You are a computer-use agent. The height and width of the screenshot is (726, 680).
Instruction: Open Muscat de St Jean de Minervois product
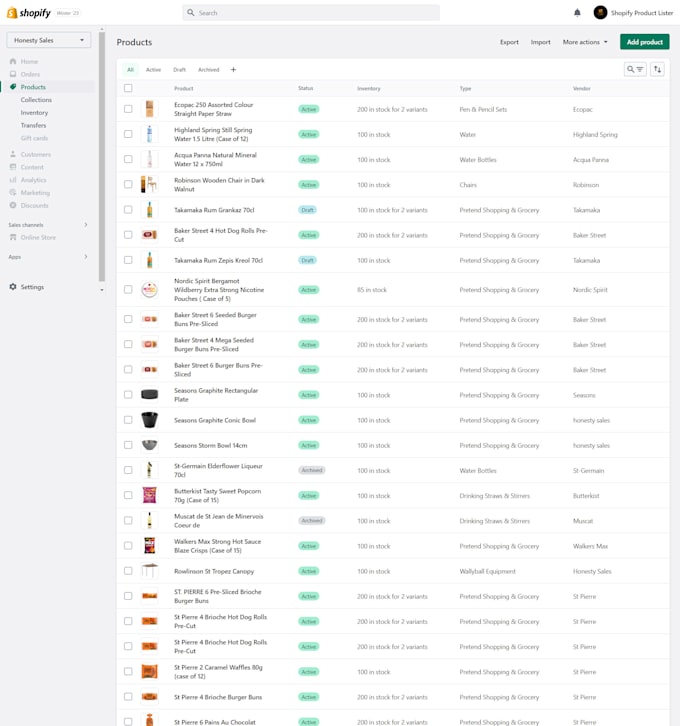point(218,520)
